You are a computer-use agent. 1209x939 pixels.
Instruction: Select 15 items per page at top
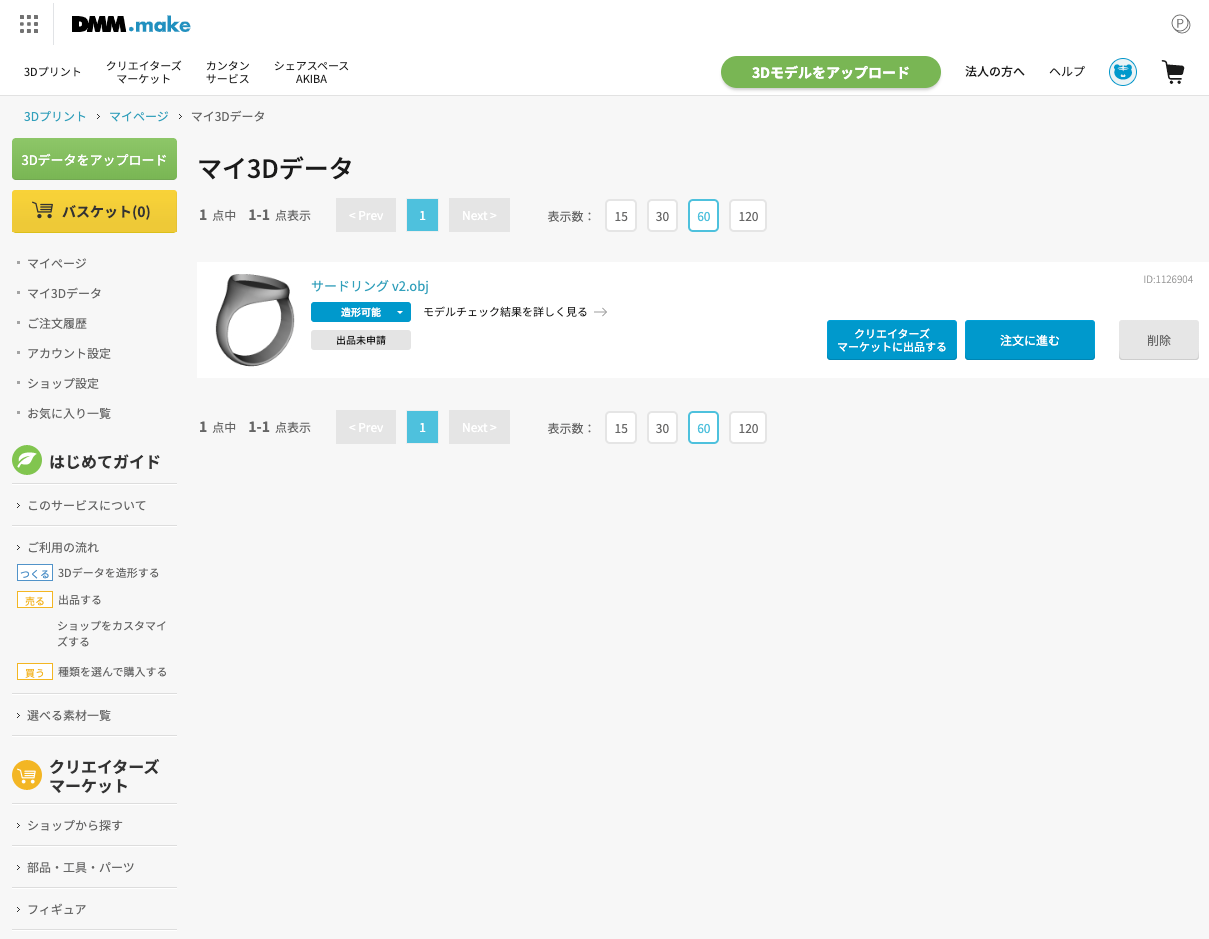(621, 216)
